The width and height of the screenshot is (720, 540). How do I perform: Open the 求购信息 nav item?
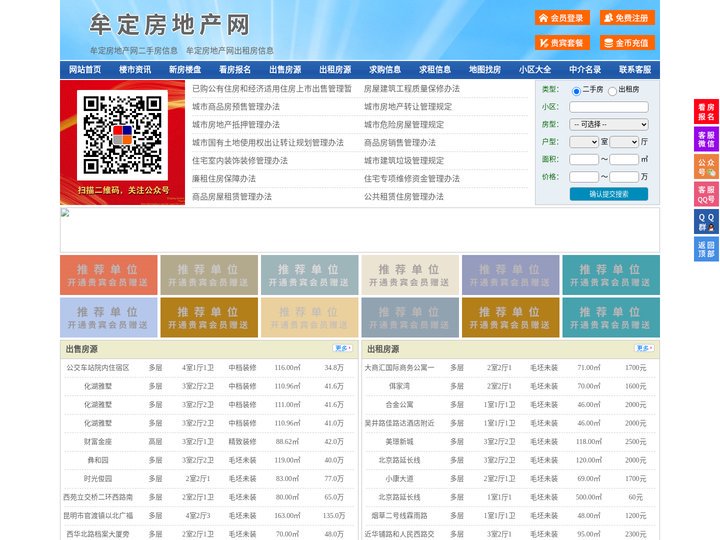pos(385,70)
